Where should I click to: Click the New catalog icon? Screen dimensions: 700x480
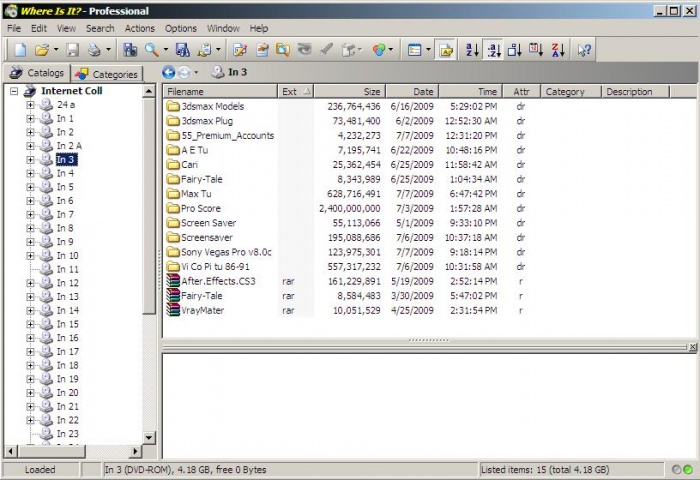point(17,49)
